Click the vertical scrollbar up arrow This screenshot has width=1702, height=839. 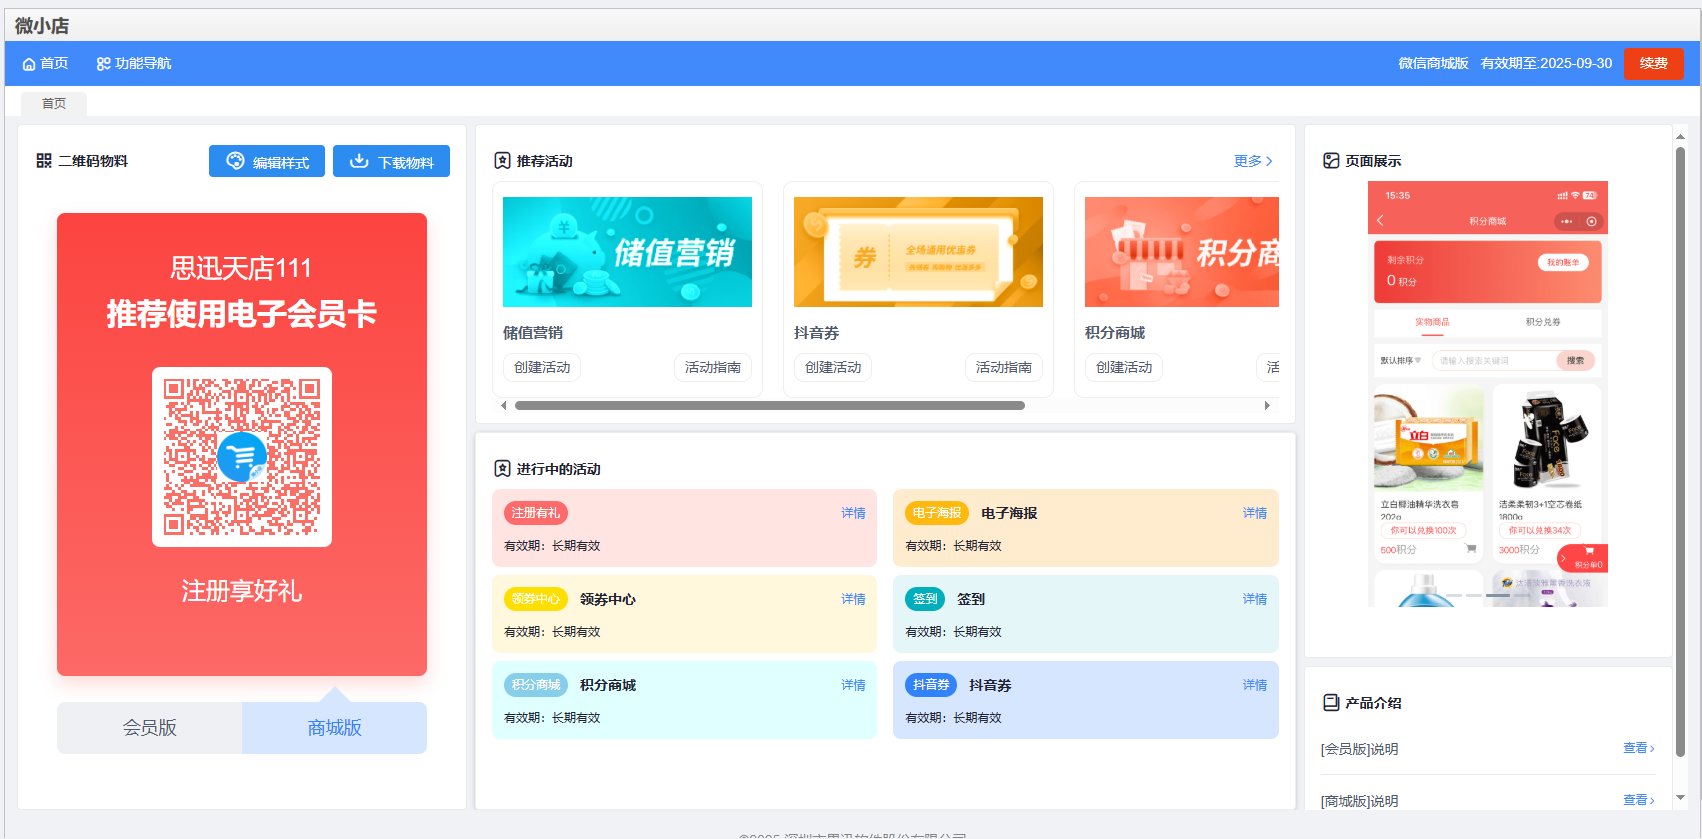(x=1681, y=136)
